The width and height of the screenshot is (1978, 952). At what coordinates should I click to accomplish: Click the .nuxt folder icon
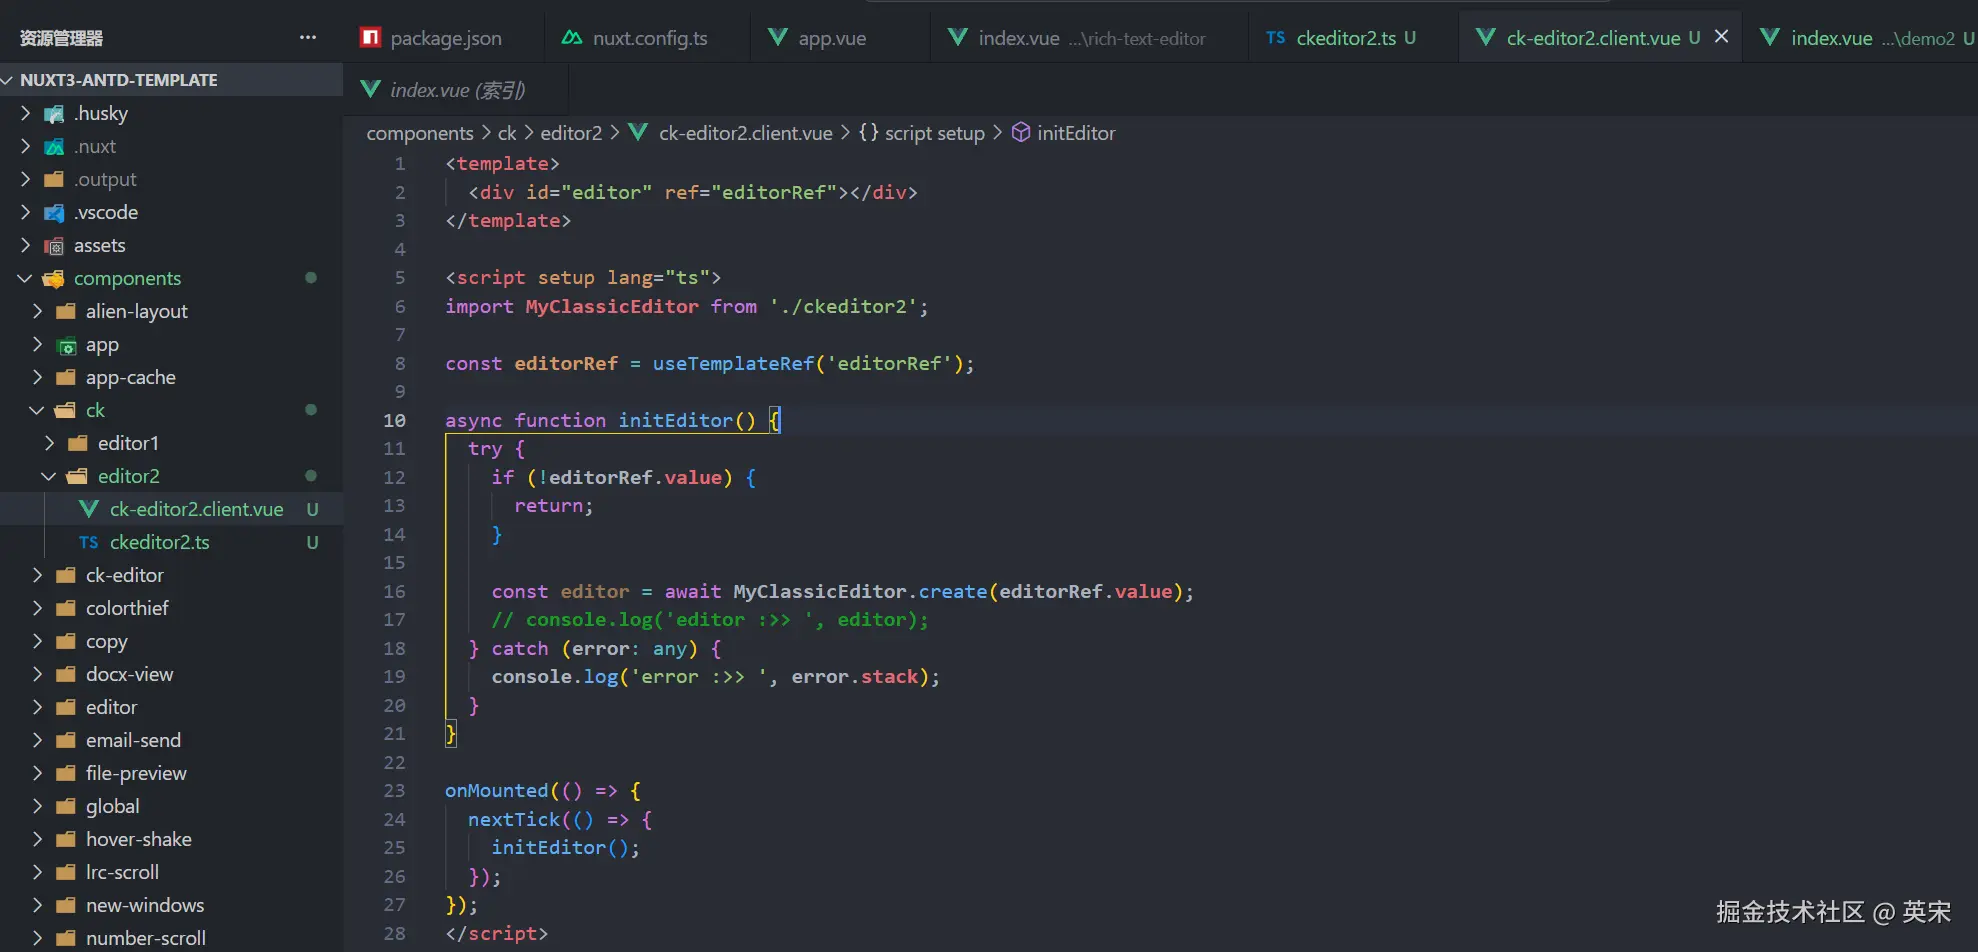pos(54,147)
